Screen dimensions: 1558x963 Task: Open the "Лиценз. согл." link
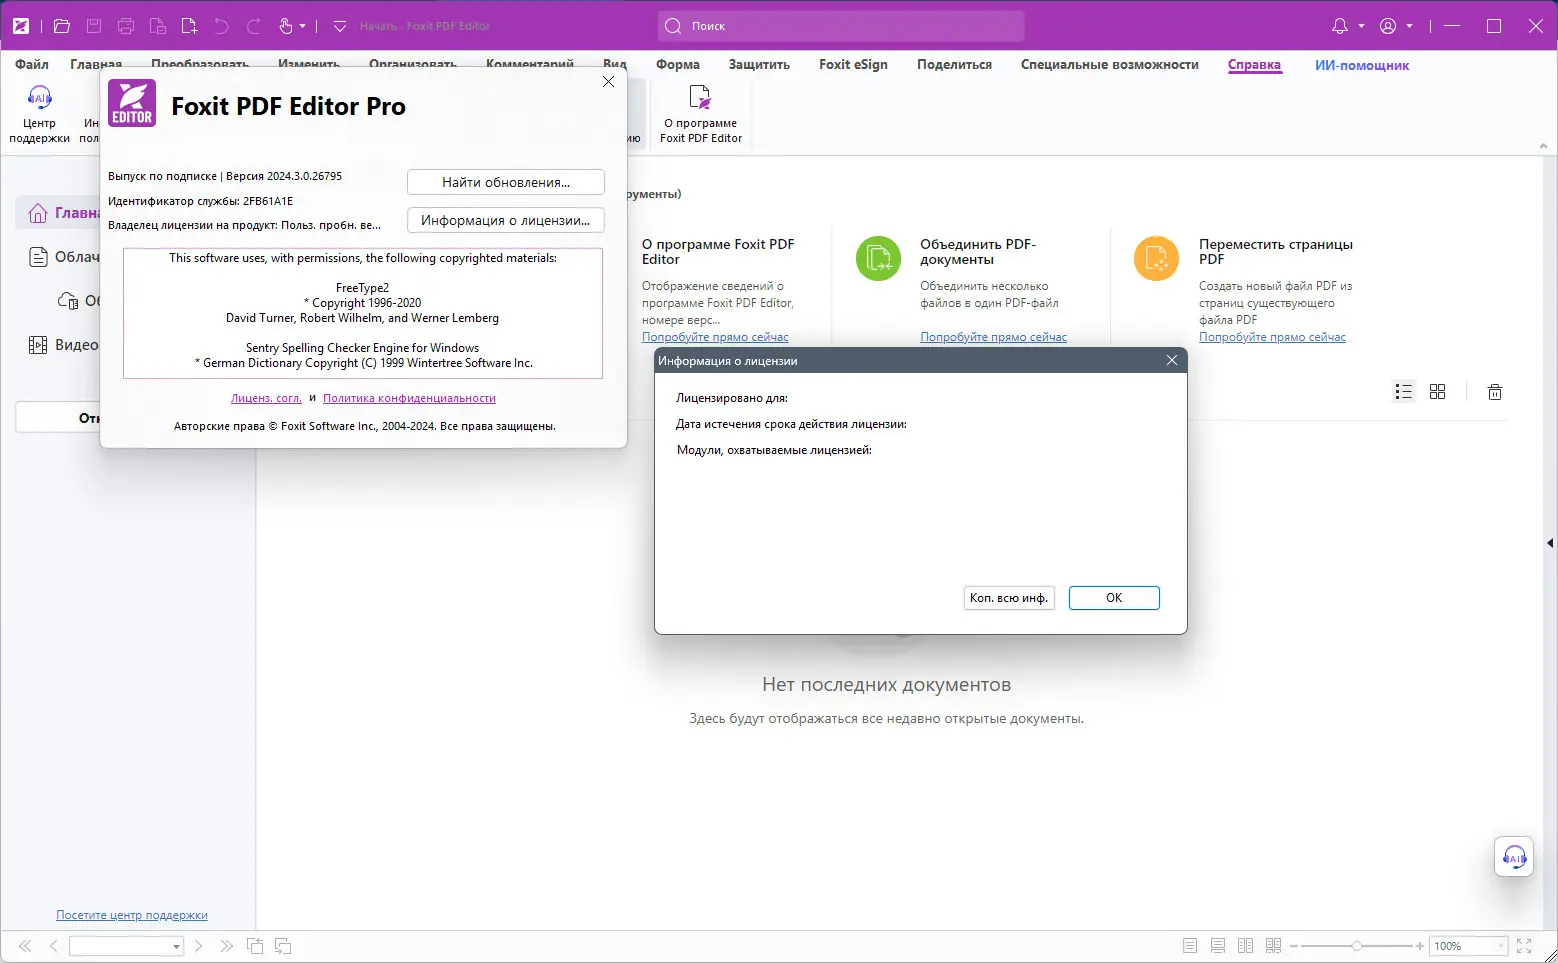266,398
